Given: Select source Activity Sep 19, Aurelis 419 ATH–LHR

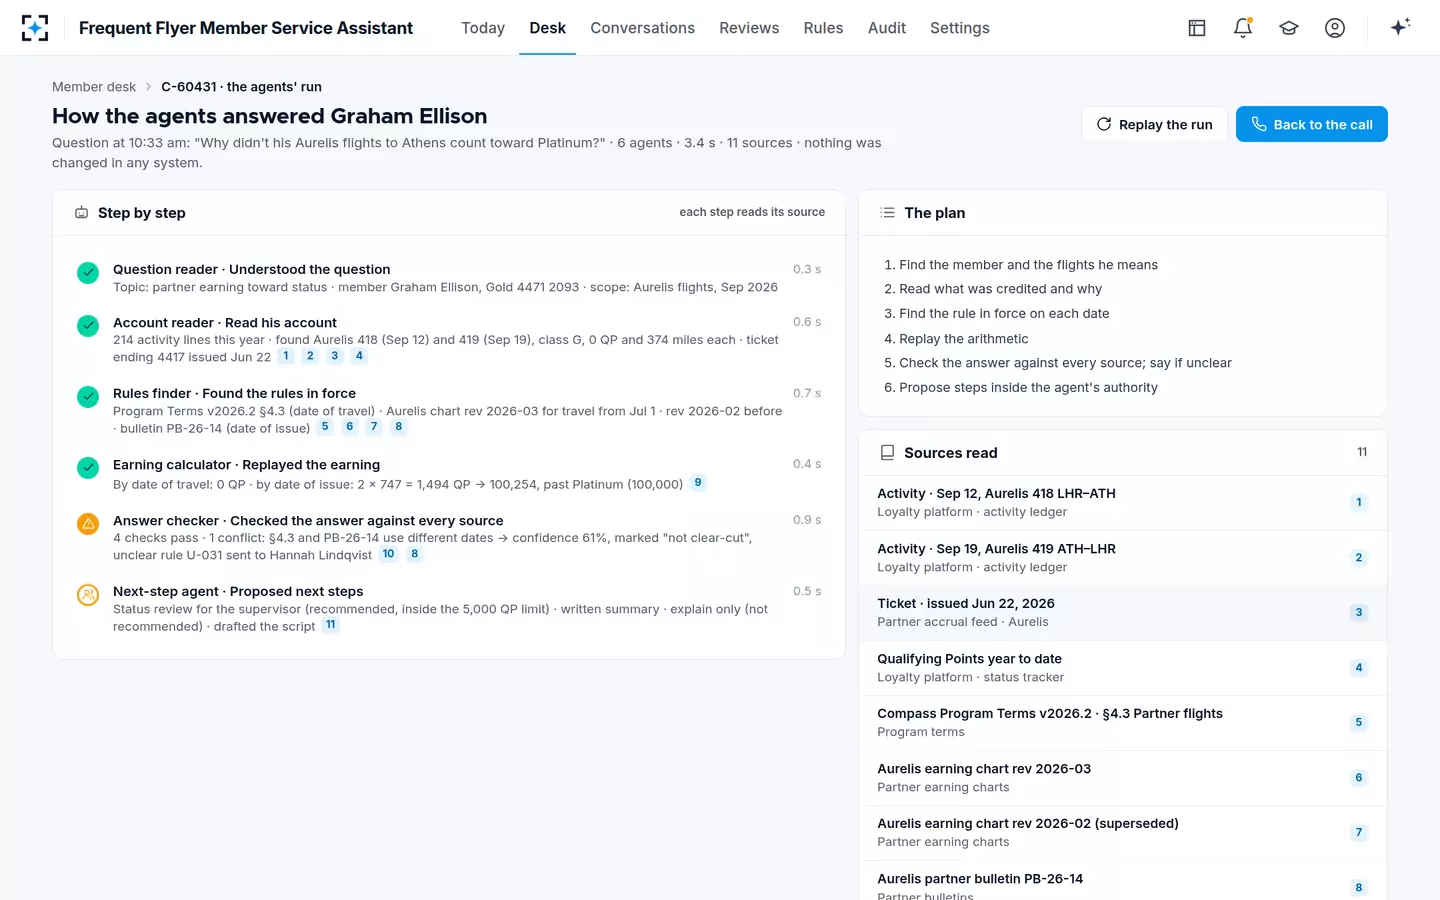Looking at the screenshot, I should point(1123,558).
